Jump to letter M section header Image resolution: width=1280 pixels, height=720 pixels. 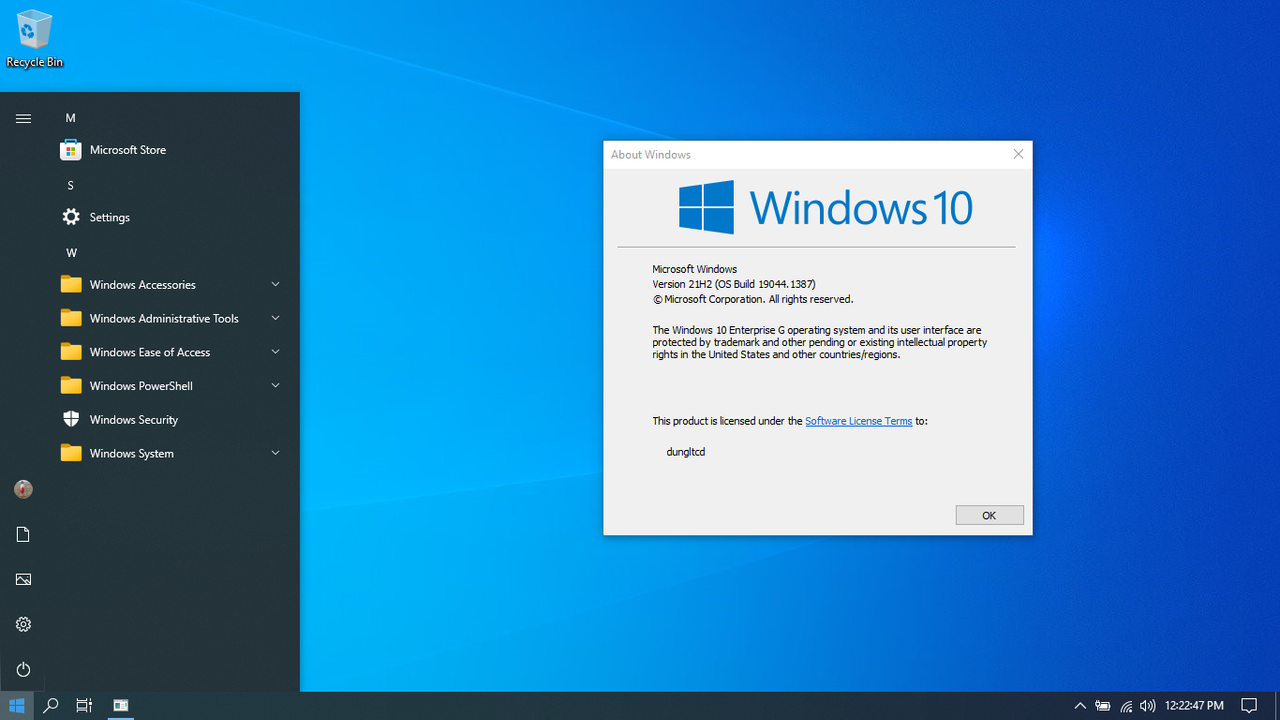(70, 118)
